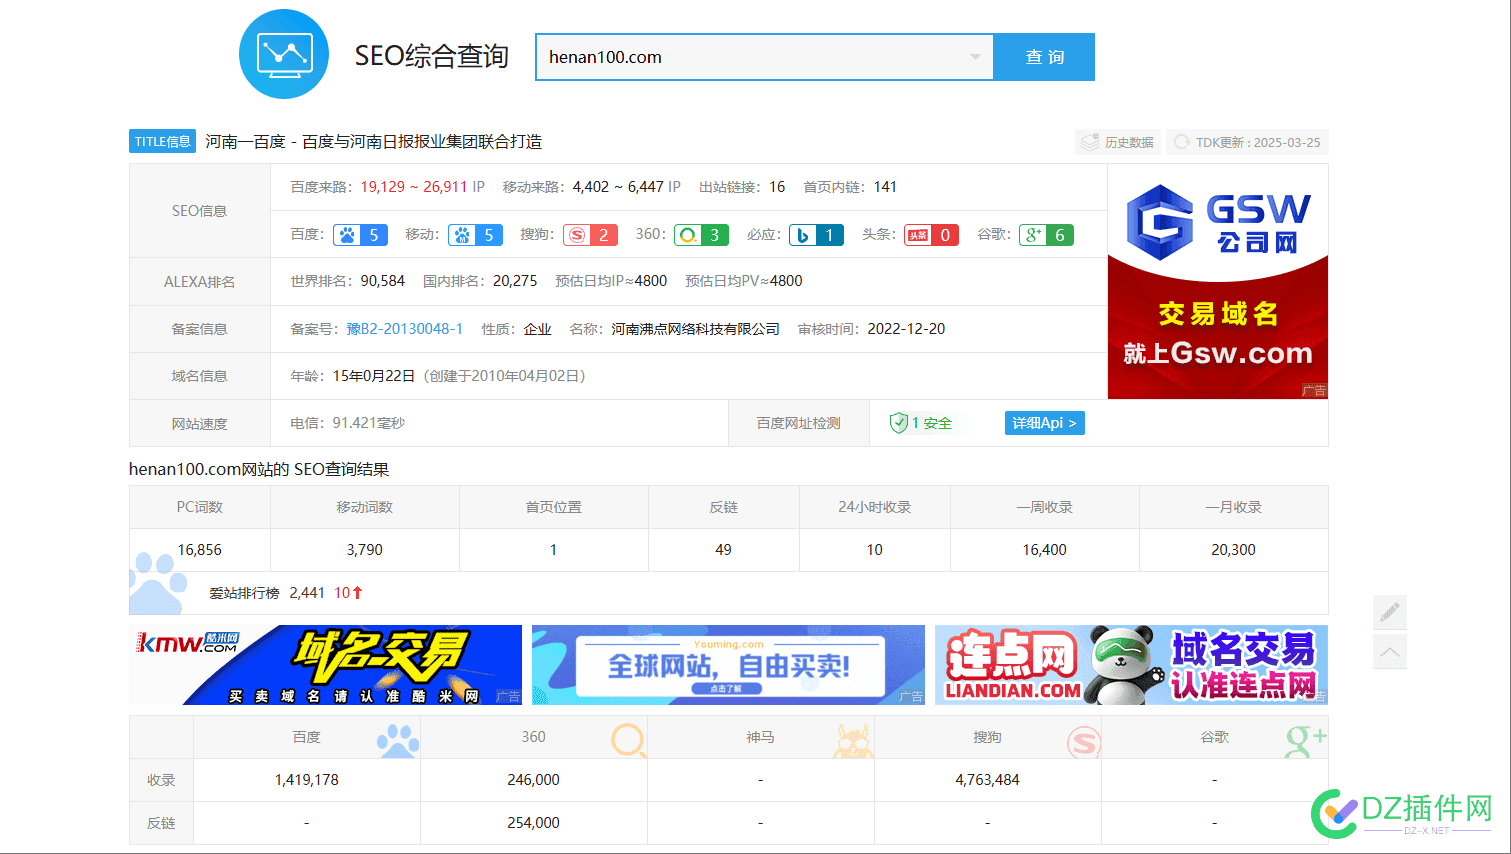Screen dimensions: 1511x854
Task: Click world rank value 90,584
Action: click(383, 281)
